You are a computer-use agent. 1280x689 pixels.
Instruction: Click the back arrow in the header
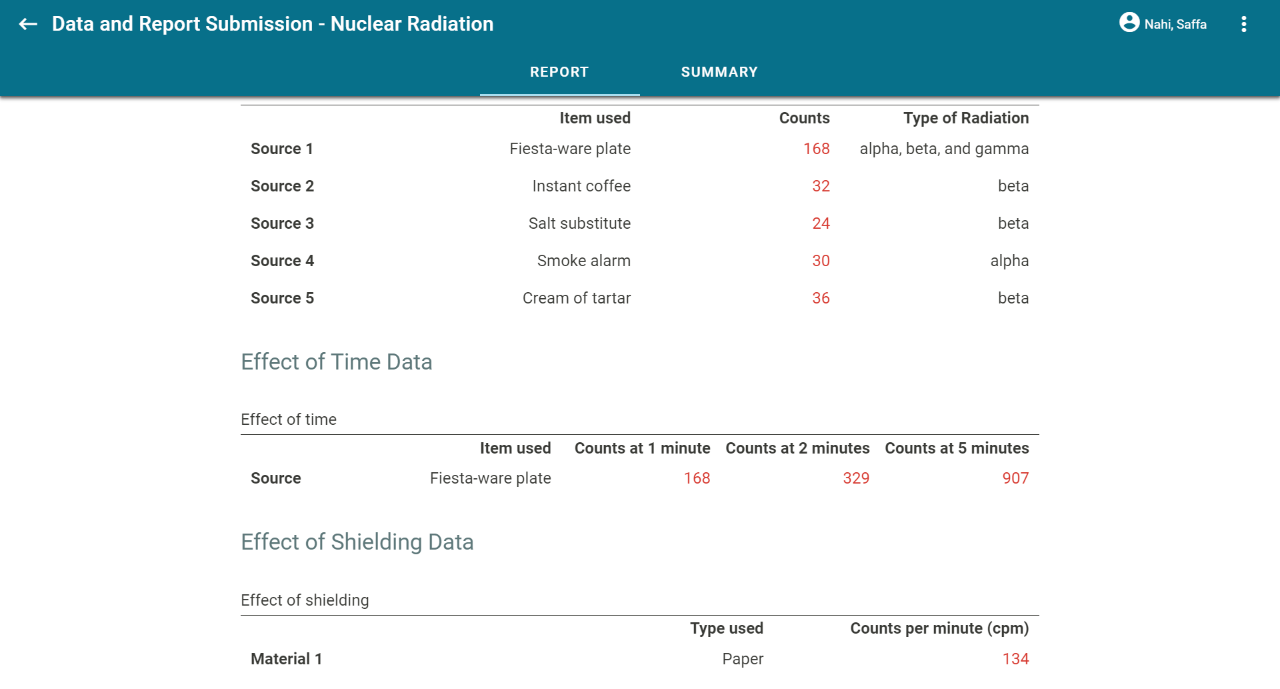coord(27,24)
